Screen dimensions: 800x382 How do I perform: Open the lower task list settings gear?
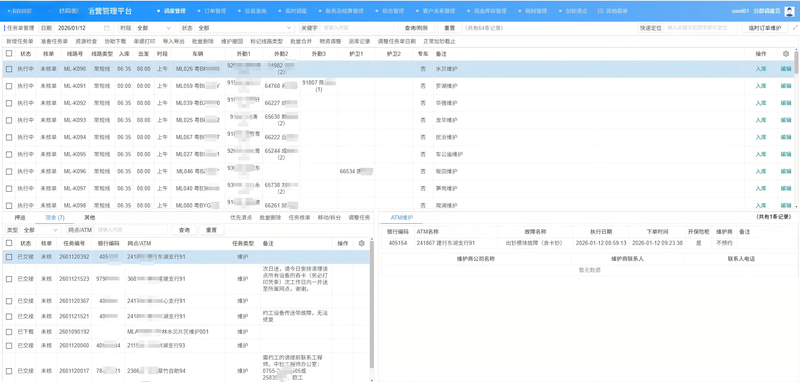click(362, 243)
